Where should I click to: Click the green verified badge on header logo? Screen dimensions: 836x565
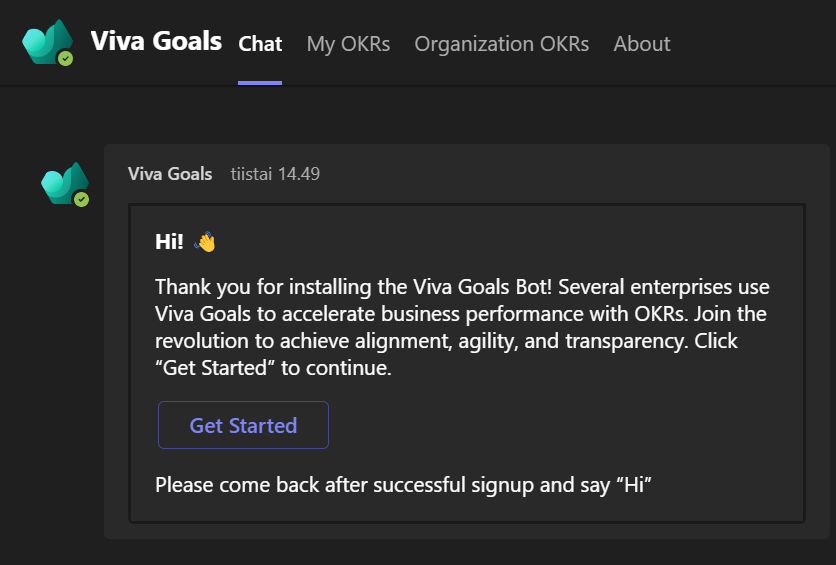pyautogui.click(x=66, y=59)
